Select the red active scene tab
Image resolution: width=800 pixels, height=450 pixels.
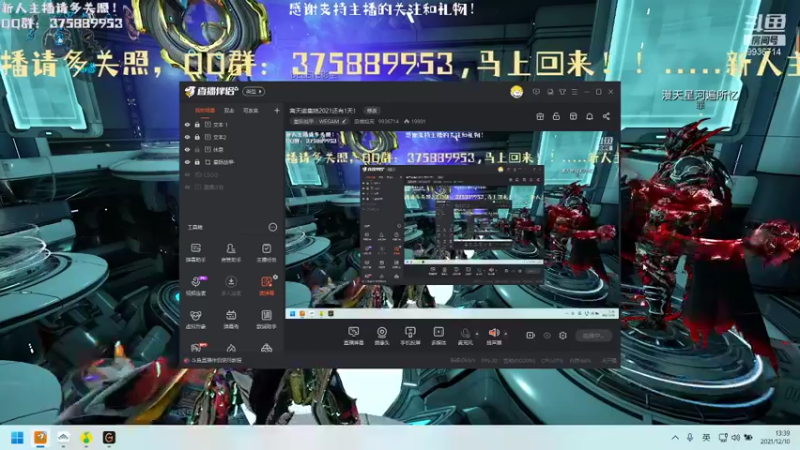pyautogui.click(x=205, y=110)
